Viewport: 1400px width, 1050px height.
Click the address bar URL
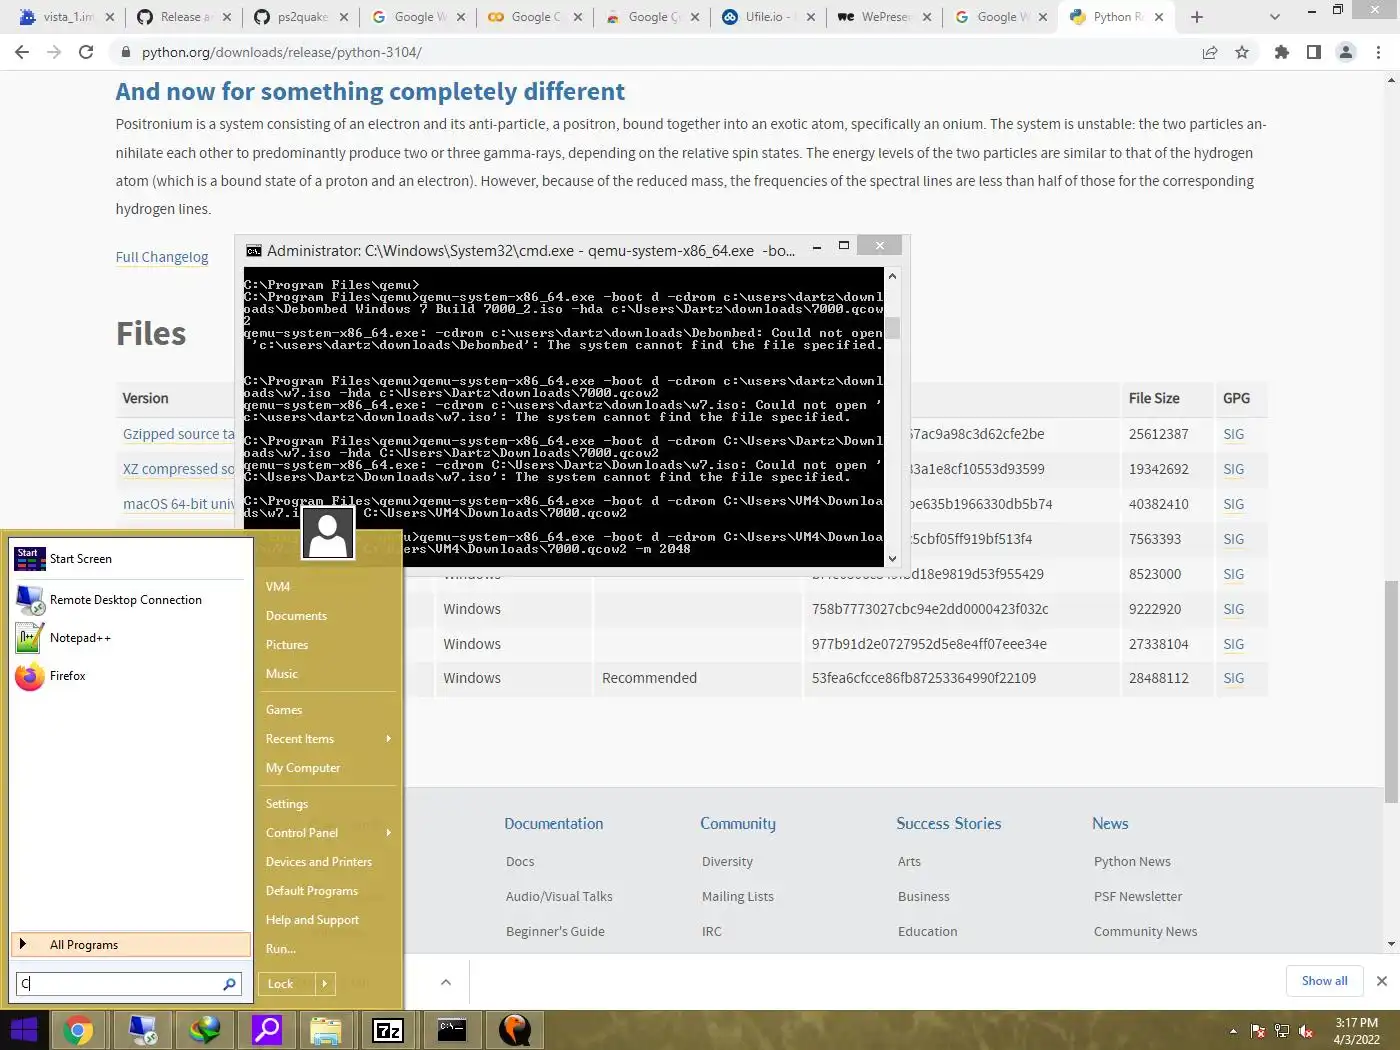tap(281, 52)
